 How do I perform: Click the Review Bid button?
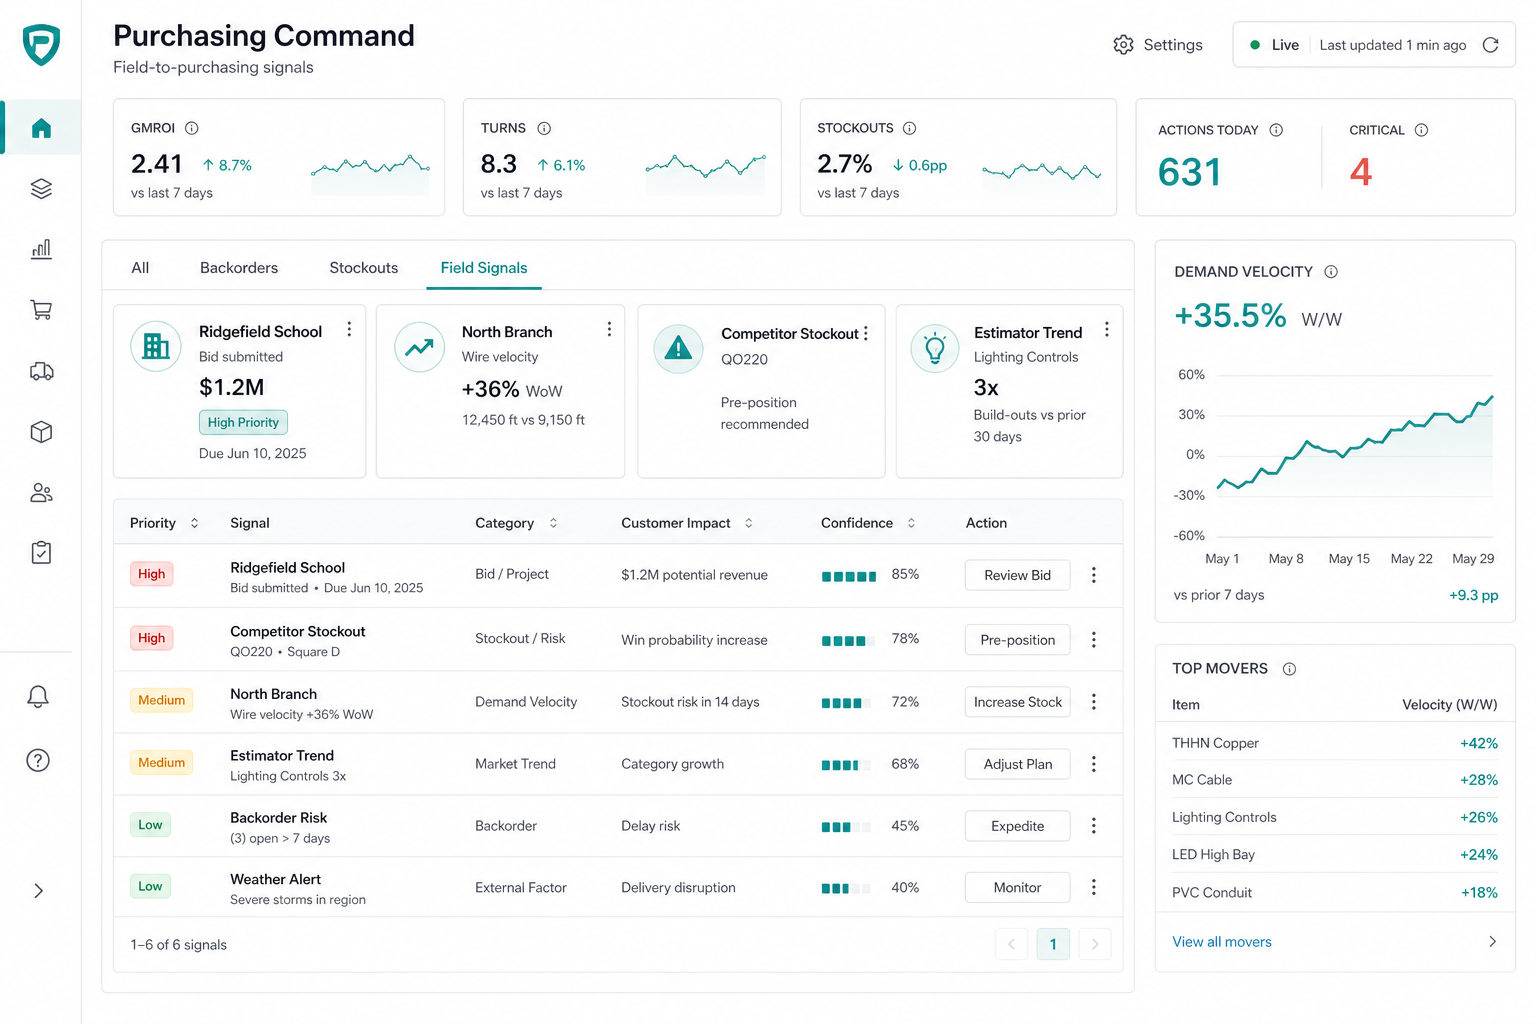click(1017, 575)
